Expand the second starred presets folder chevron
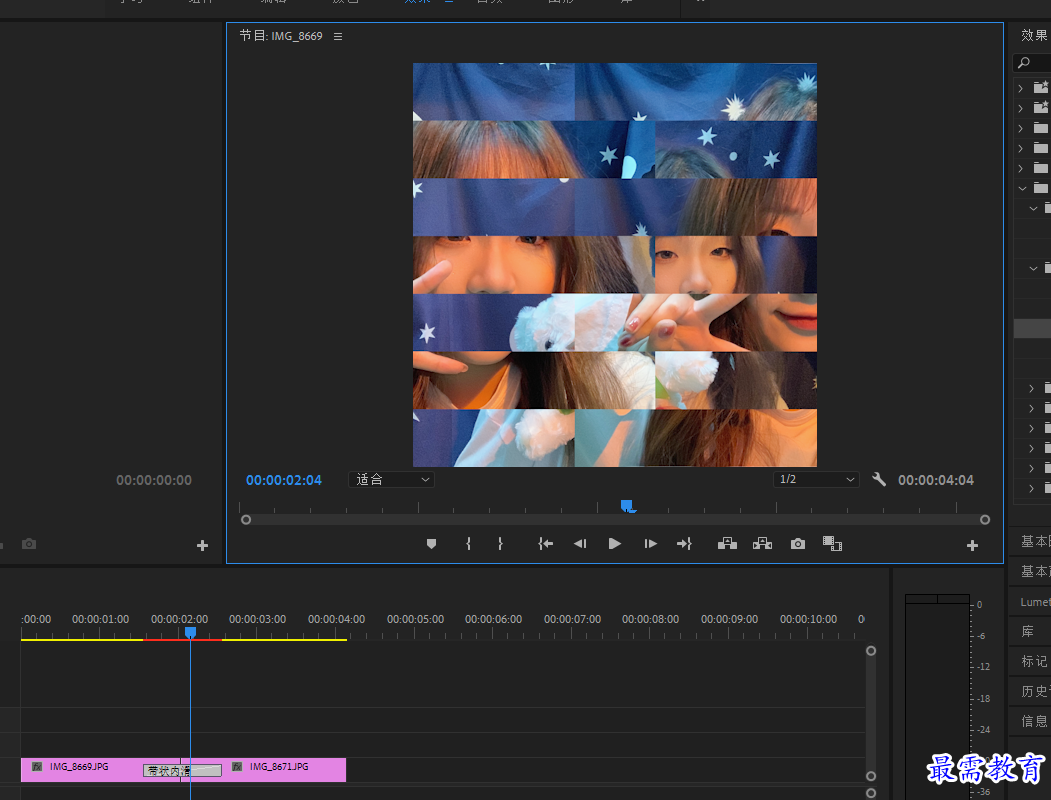The height and width of the screenshot is (800, 1051). click(x=1021, y=108)
